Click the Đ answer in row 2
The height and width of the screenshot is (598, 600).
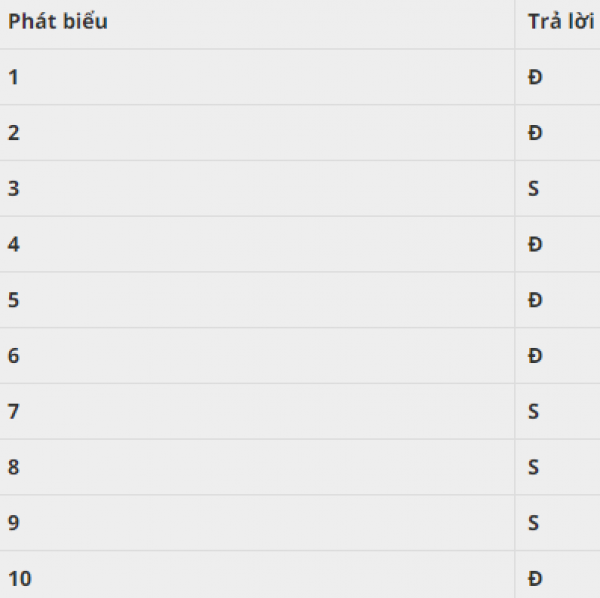535,133
